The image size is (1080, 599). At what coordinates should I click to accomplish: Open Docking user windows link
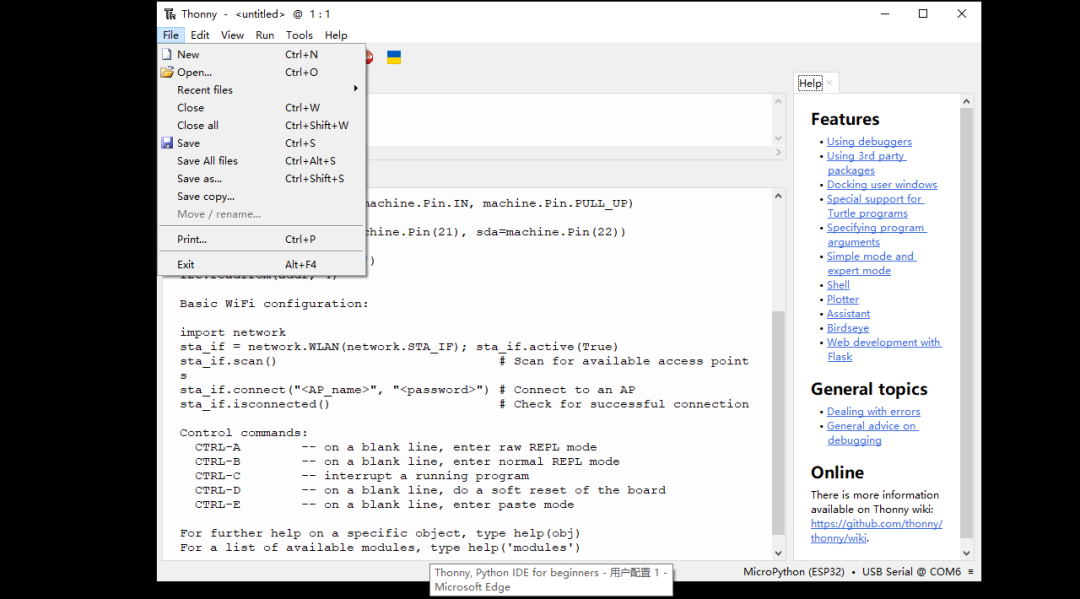(x=882, y=185)
